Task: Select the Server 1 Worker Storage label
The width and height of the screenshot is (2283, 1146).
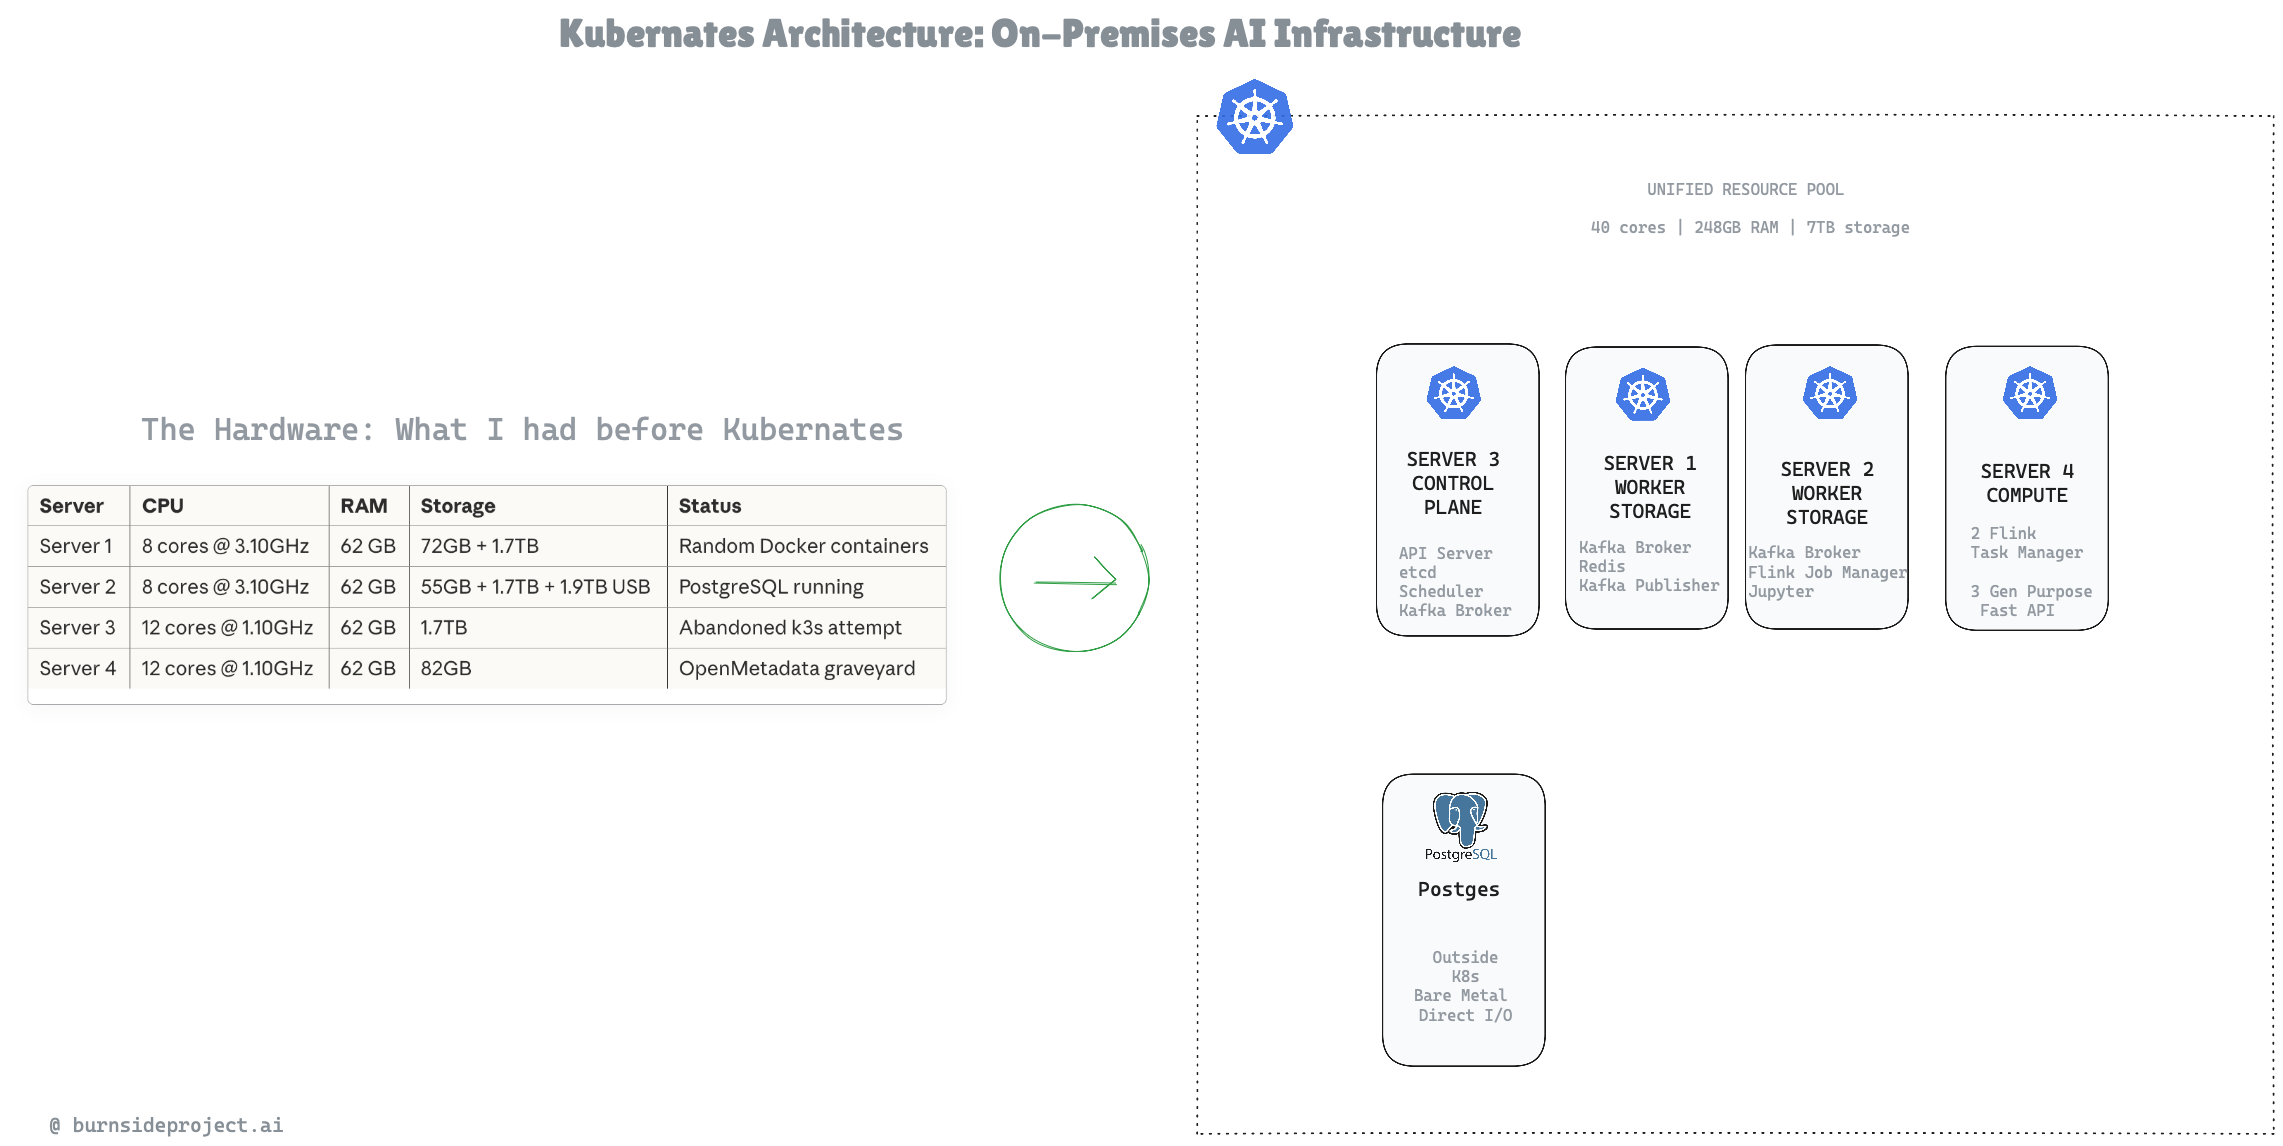Action: pos(1649,487)
